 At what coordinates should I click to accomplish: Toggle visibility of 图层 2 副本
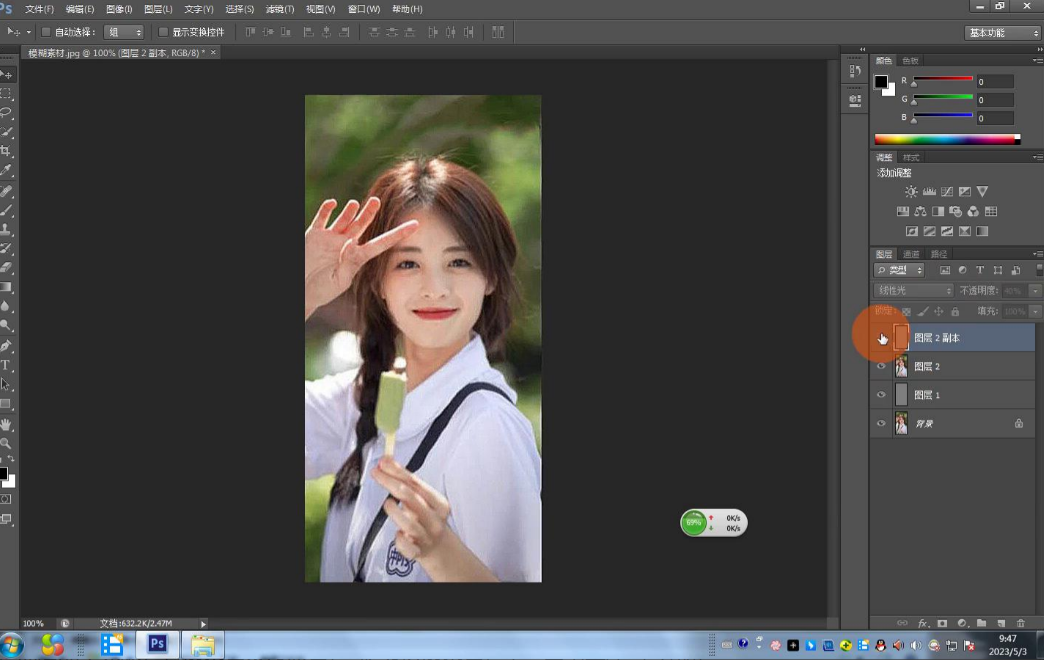882,338
